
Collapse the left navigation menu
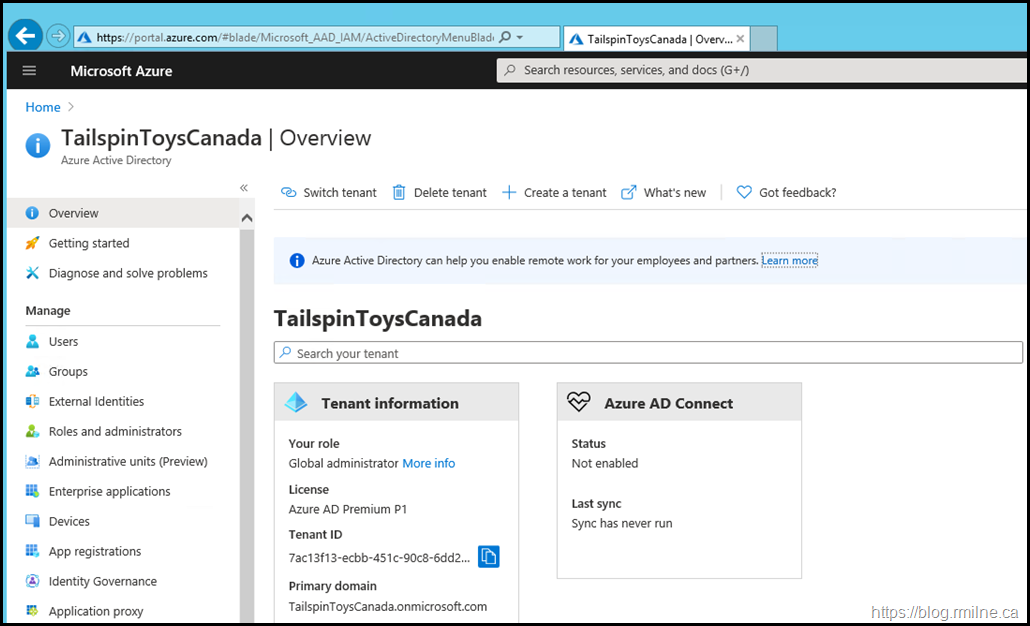(x=244, y=188)
